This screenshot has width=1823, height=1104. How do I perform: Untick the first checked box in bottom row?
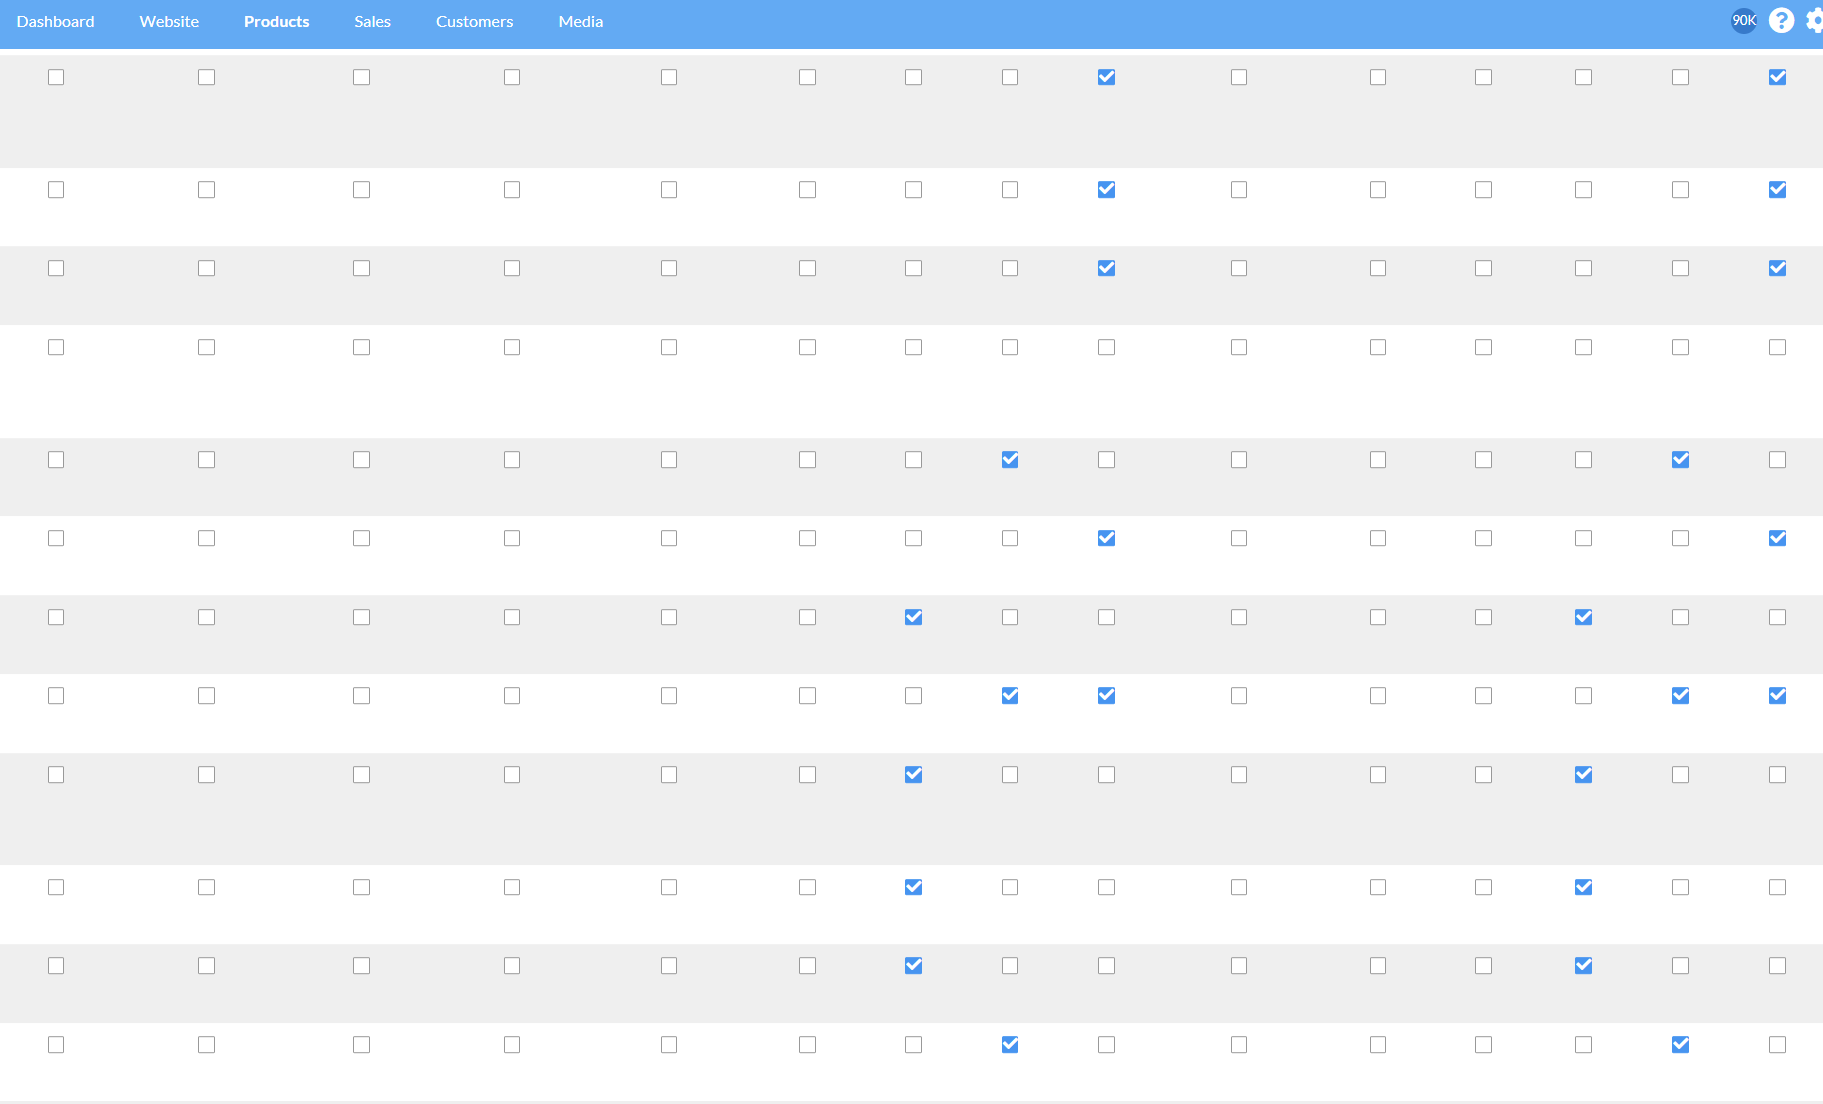pyautogui.click(x=1010, y=1045)
